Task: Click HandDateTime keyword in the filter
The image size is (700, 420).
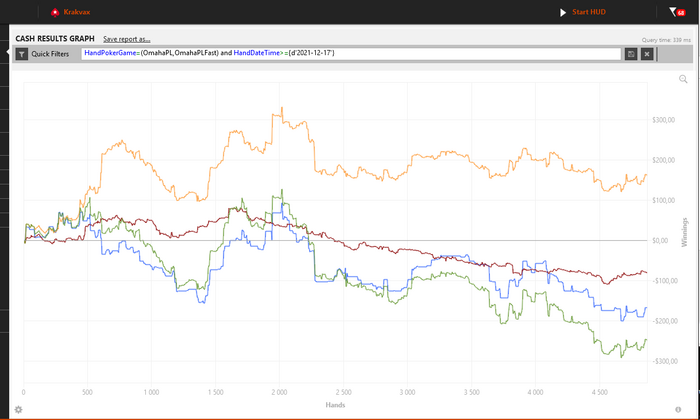Action: [257, 53]
